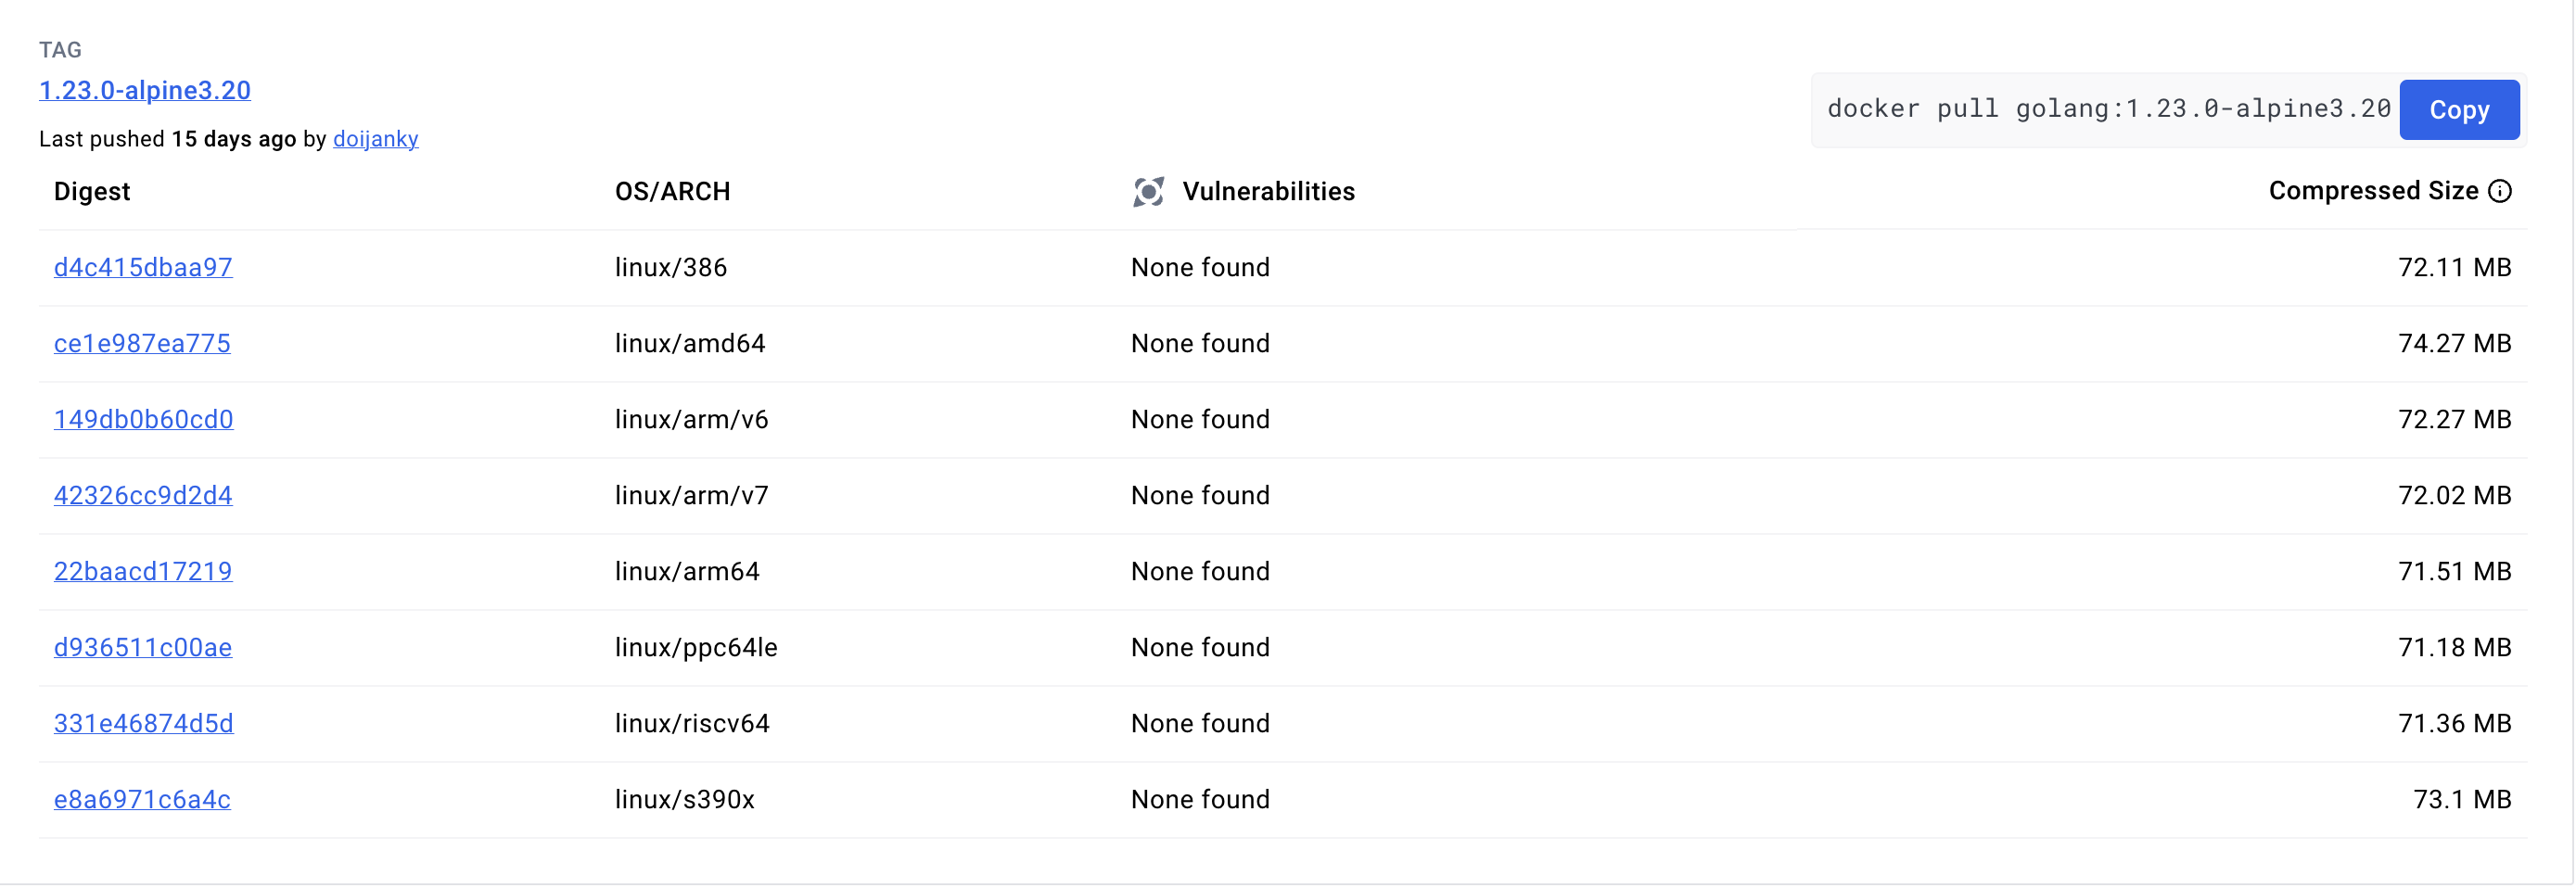The height and width of the screenshot is (888, 2576).
Task: Open the 1.23.0-alpine3.20 tag link
Action: tap(145, 90)
